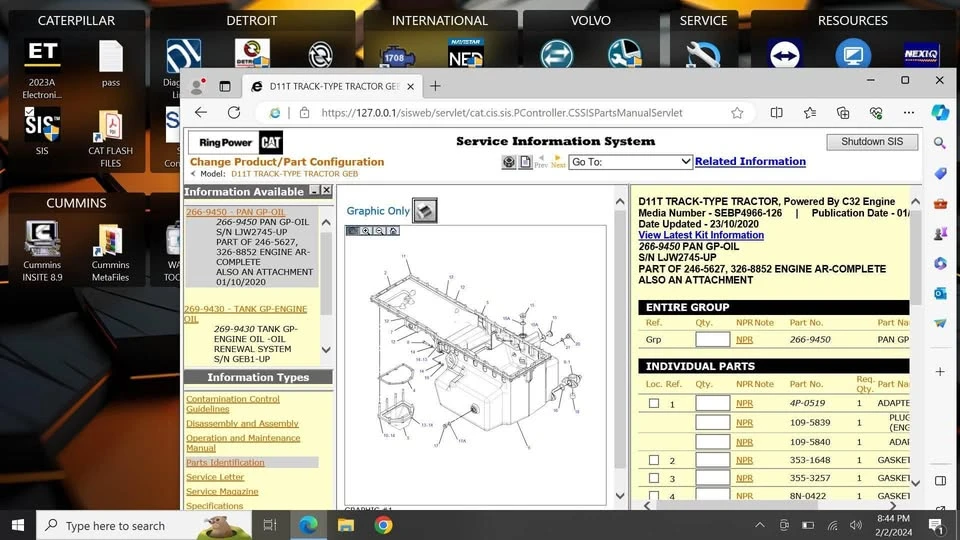Click the SIS home icon beside Go To
The height and width of the screenshot is (540, 960).
tap(509, 162)
